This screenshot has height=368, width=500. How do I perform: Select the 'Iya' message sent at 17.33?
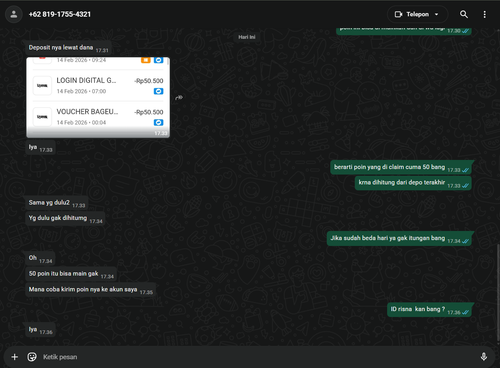click(x=40, y=148)
